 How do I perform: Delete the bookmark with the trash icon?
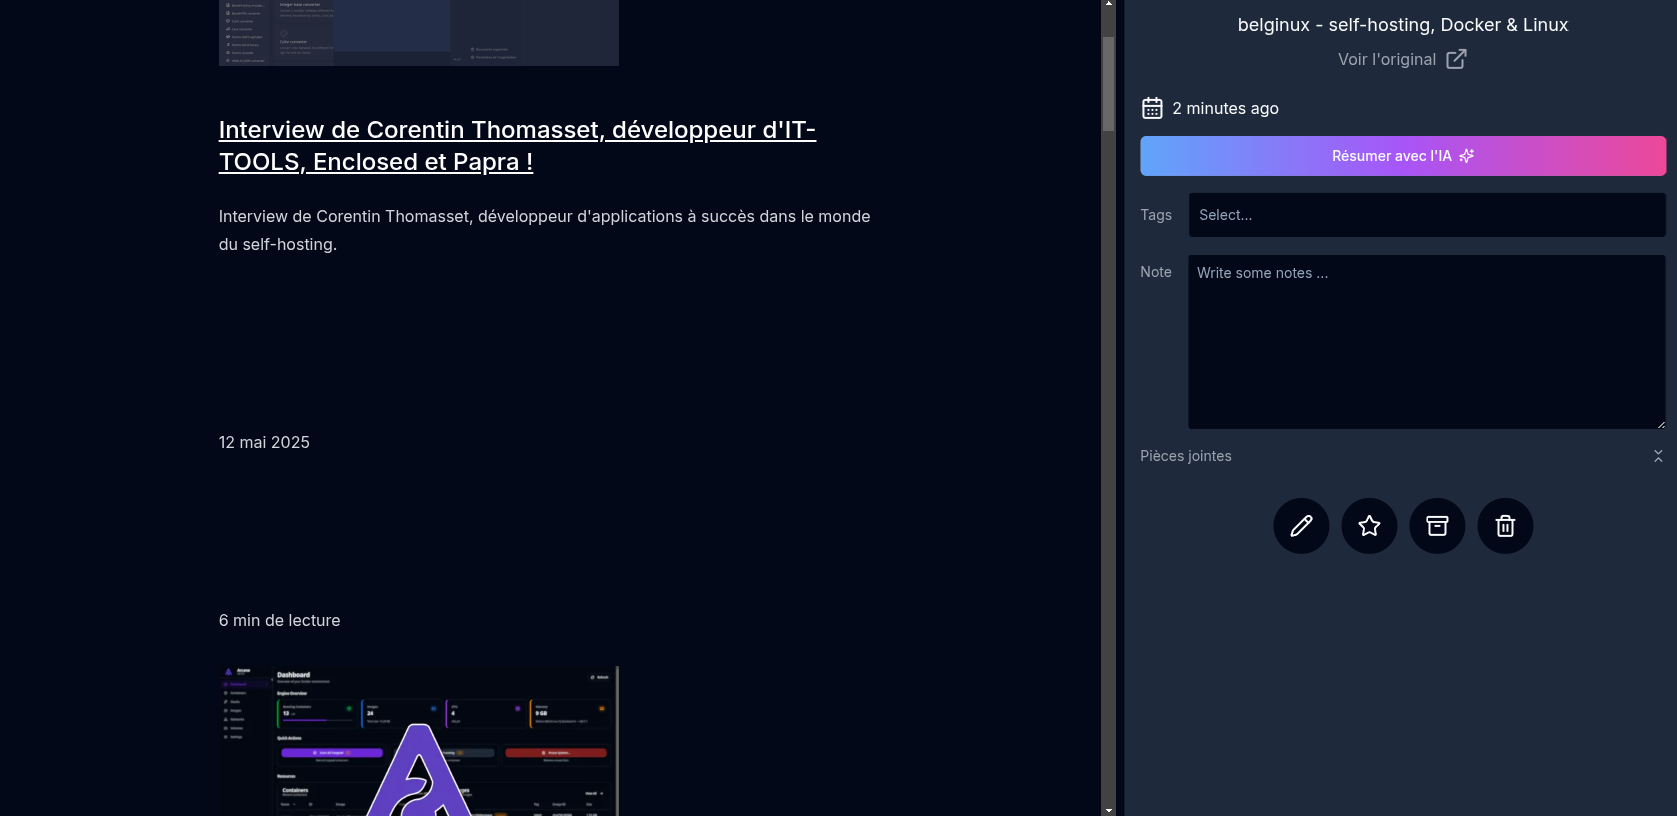(1505, 526)
